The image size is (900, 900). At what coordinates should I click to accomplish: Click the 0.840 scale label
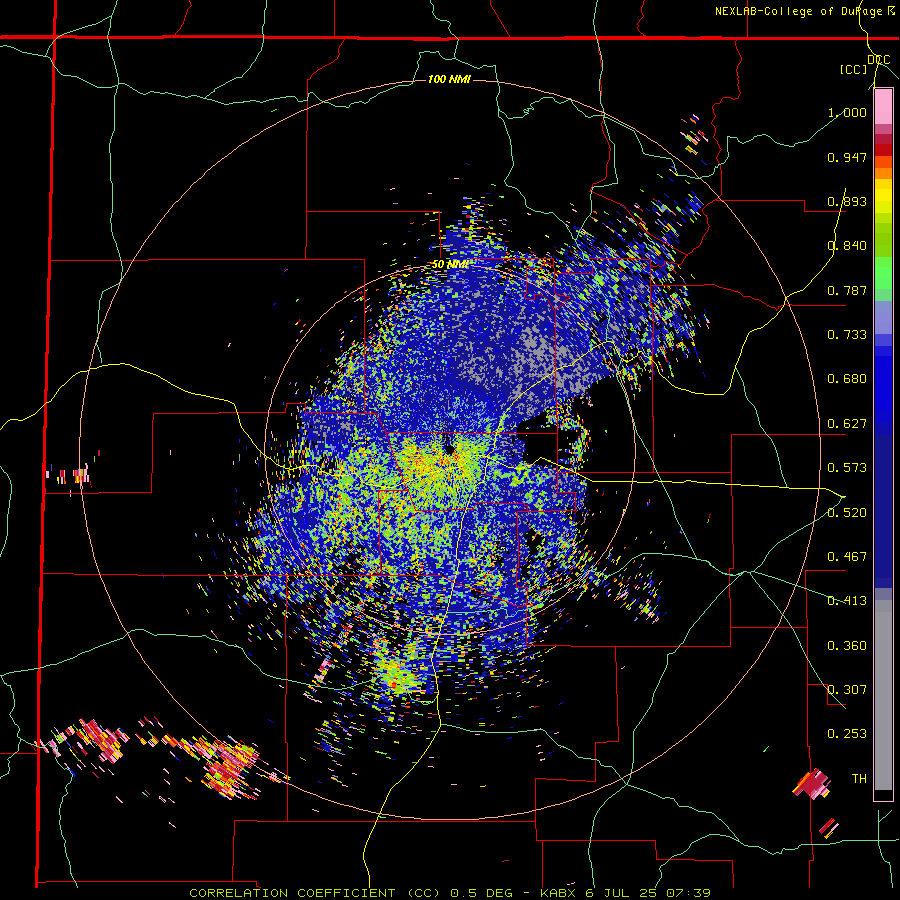coord(847,246)
